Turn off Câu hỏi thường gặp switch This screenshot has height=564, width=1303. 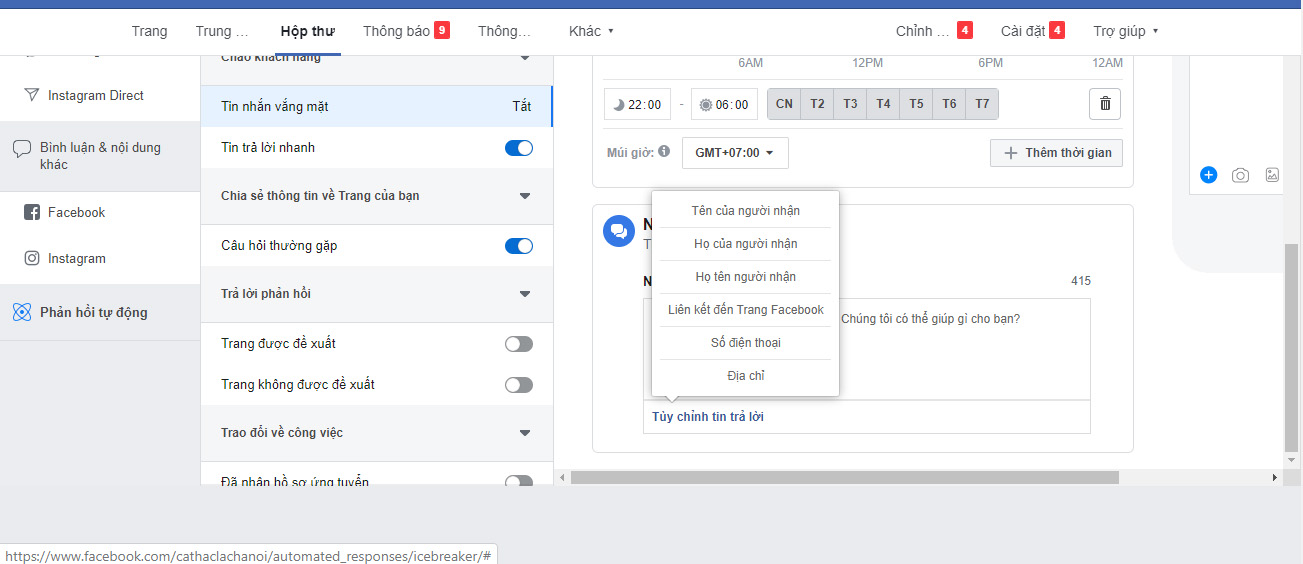point(519,246)
